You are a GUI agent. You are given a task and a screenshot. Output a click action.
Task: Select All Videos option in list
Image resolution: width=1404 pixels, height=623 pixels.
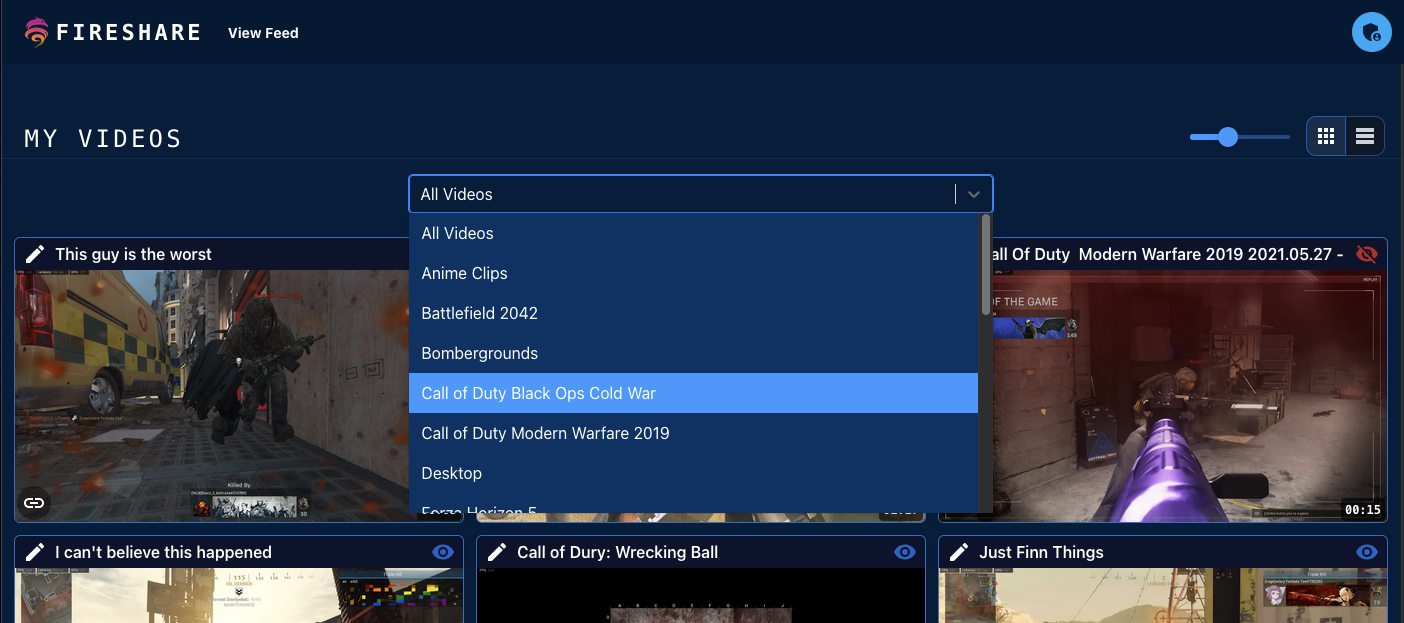[x=693, y=233]
